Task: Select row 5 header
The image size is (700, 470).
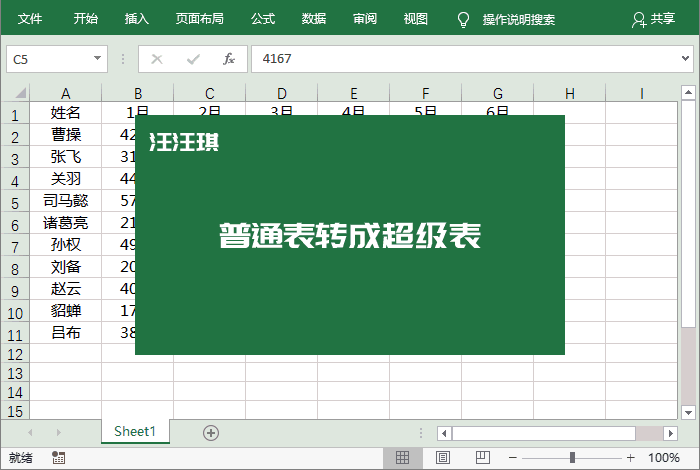Action: [15, 203]
